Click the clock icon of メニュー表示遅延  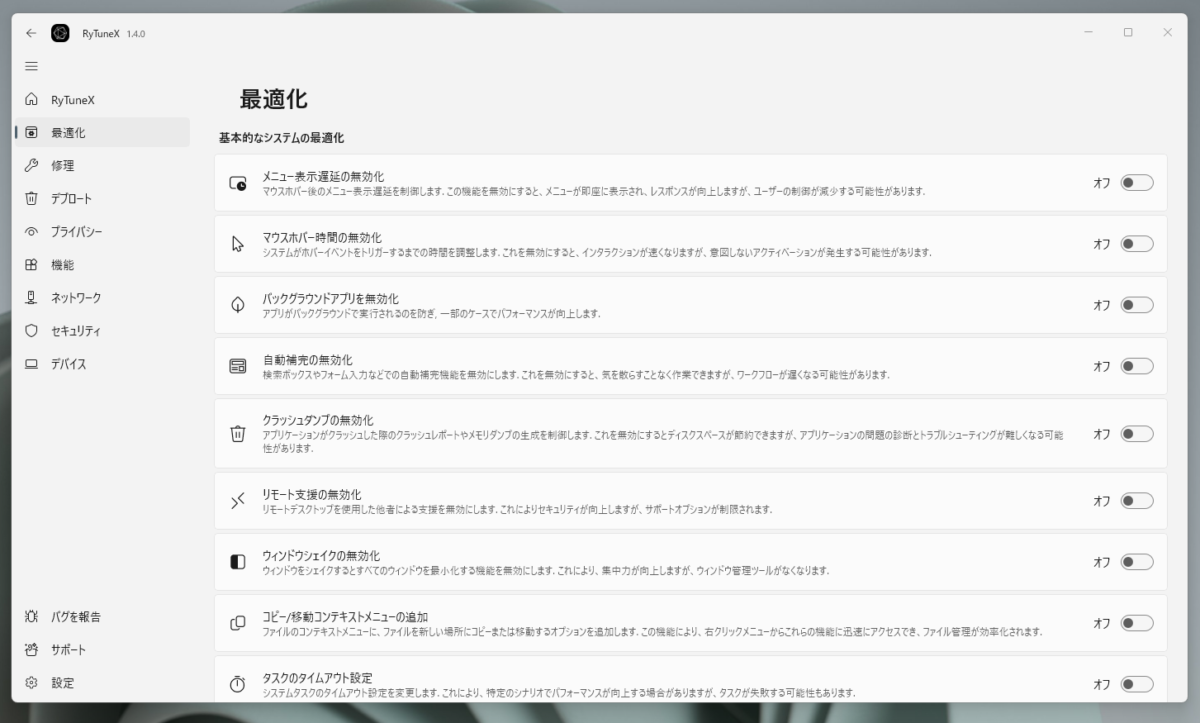click(x=238, y=183)
